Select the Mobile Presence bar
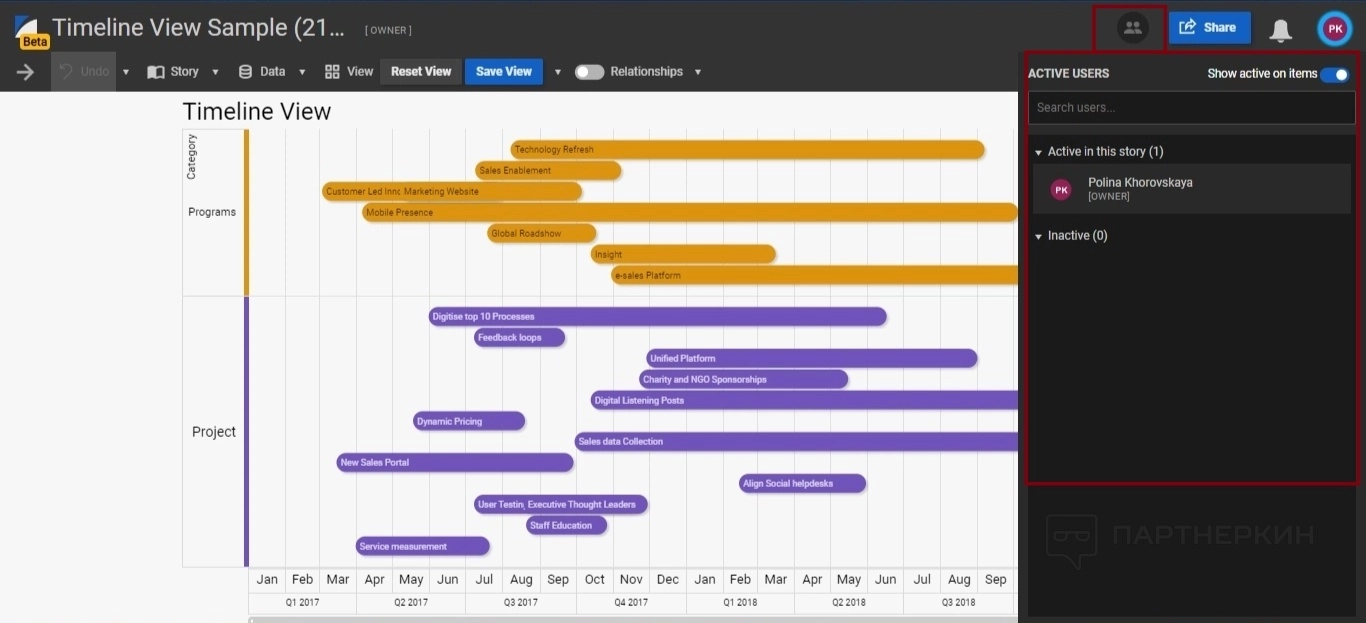This screenshot has height=623, width=1366. (690, 213)
